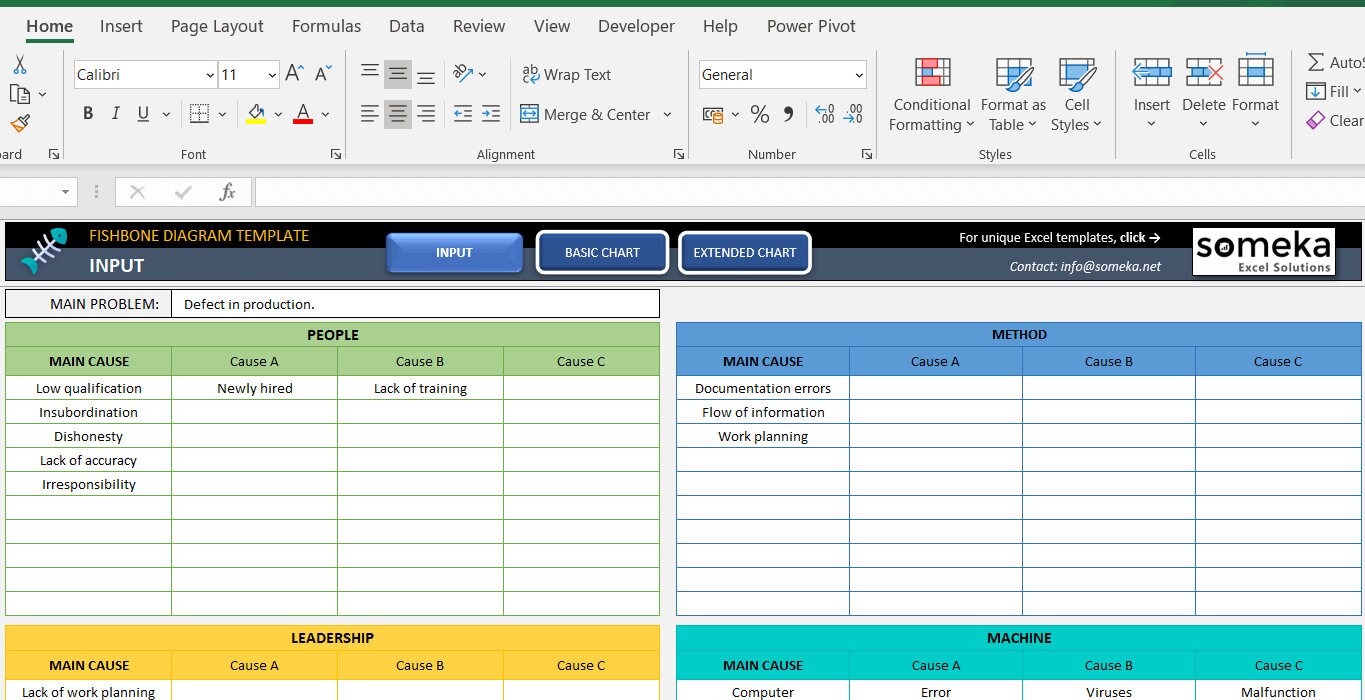Increase the indent
This screenshot has height=700, width=1365.
[490, 114]
